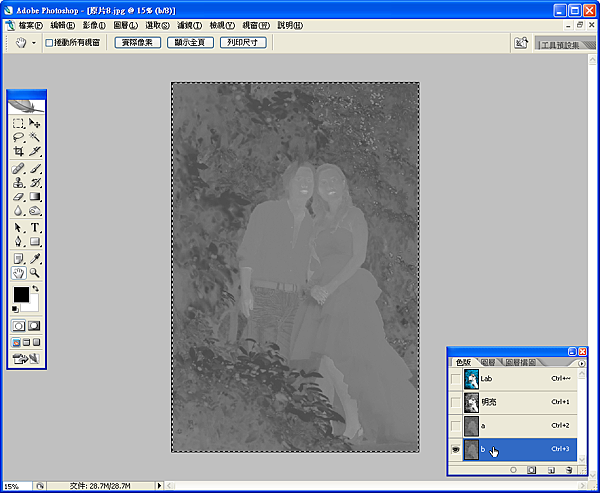Select the Blur tool
600x493 pixels.
[x=18, y=211]
